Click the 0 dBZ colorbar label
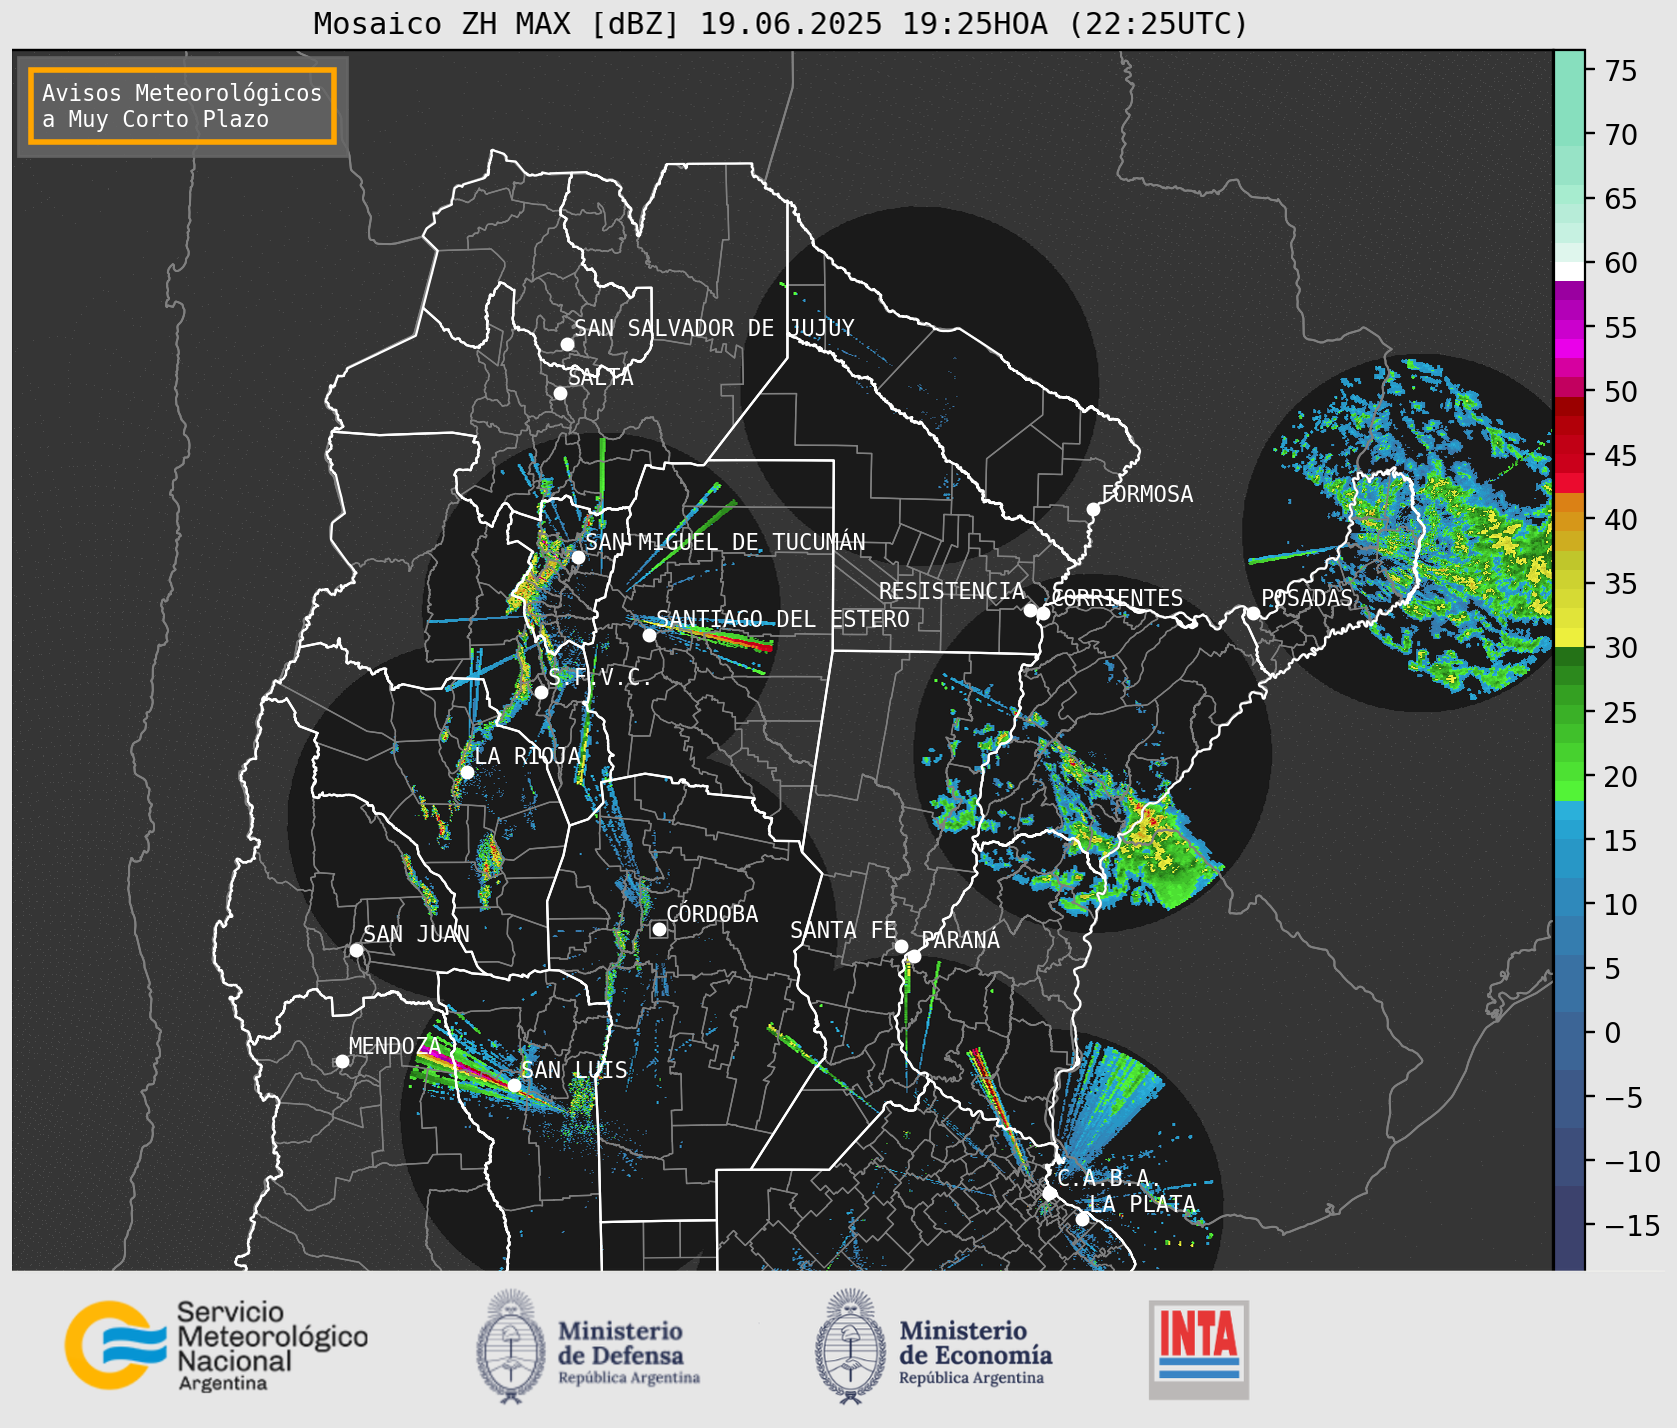 (x=1612, y=1033)
